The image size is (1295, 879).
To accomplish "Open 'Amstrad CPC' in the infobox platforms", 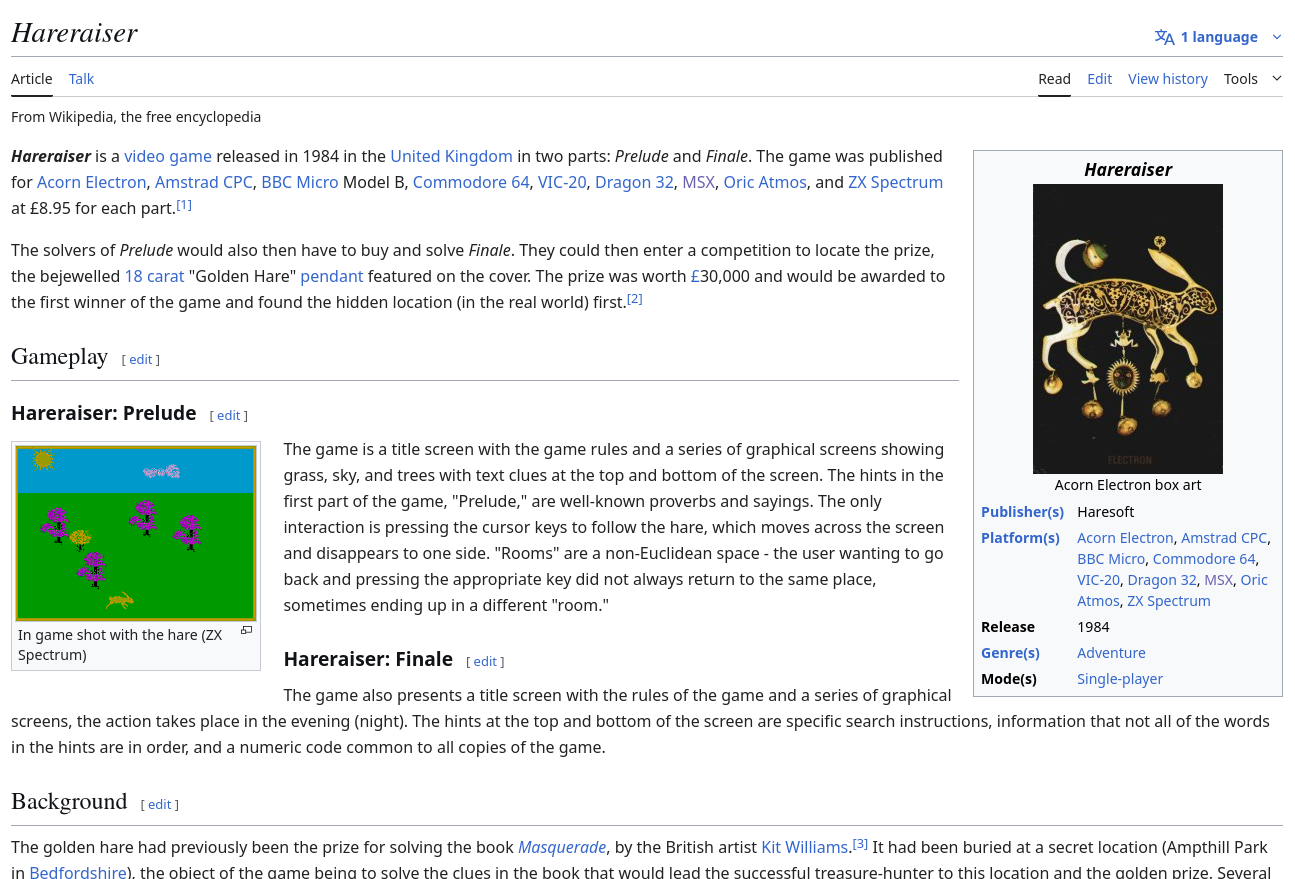I will click(x=1224, y=538).
